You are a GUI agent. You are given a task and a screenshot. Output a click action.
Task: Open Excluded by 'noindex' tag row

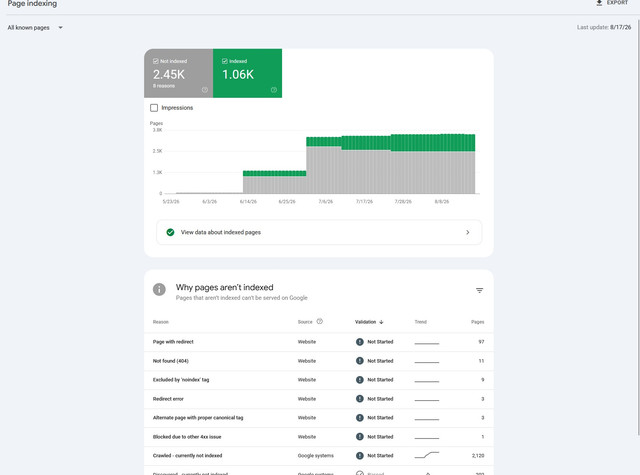[319, 380]
